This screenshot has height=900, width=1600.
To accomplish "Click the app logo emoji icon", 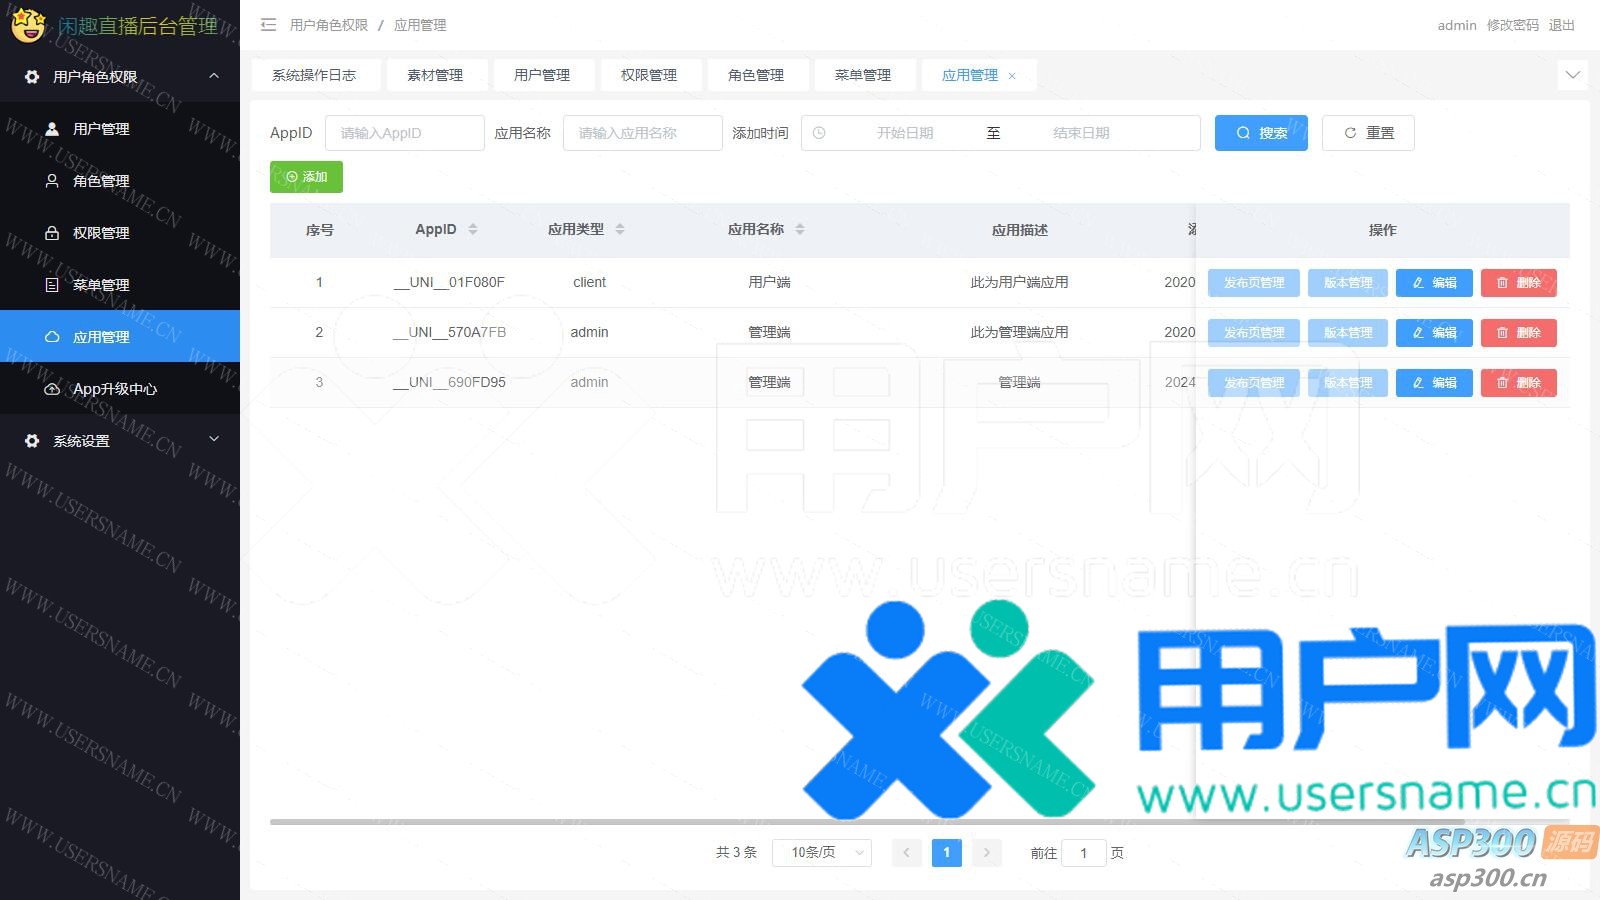I will [x=29, y=24].
